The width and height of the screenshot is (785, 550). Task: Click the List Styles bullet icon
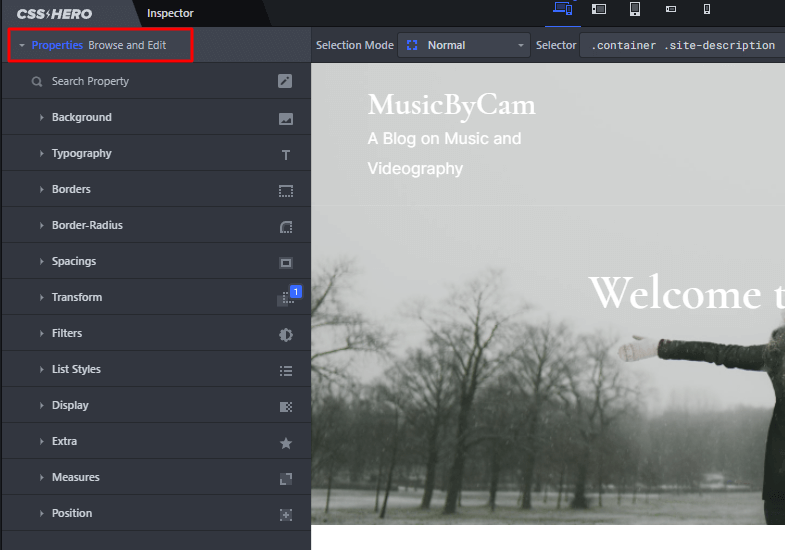pyautogui.click(x=286, y=371)
